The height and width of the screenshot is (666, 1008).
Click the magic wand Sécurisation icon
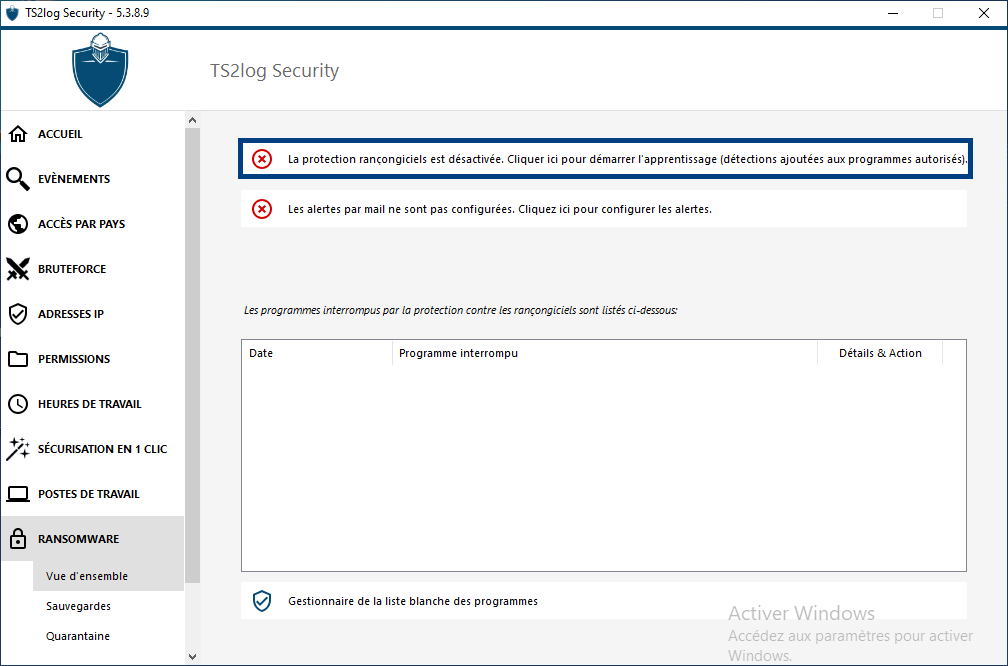pyautogui.click(x=18, y=449)
